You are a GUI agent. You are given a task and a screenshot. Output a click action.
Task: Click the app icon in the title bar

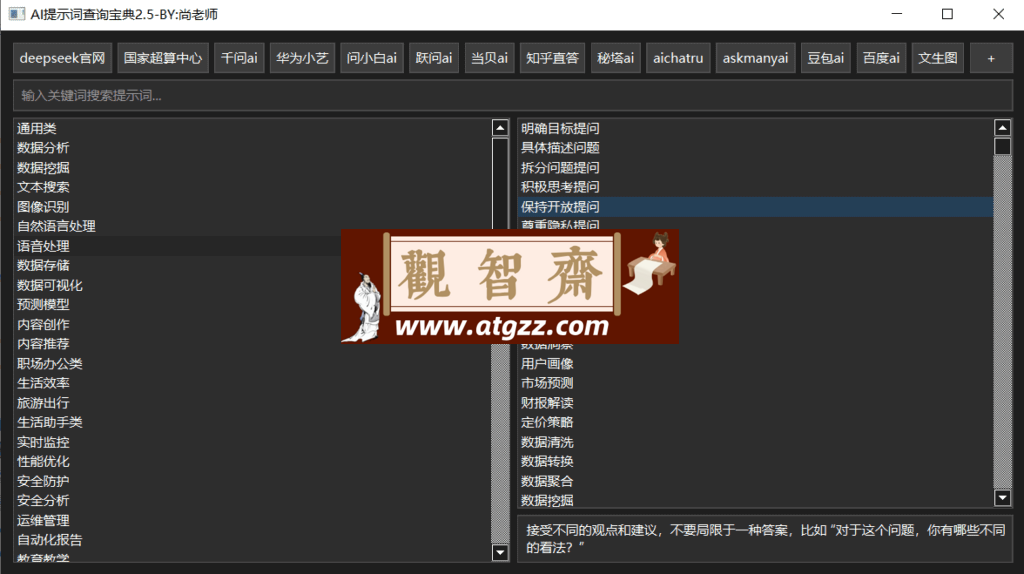click(17, 14)
